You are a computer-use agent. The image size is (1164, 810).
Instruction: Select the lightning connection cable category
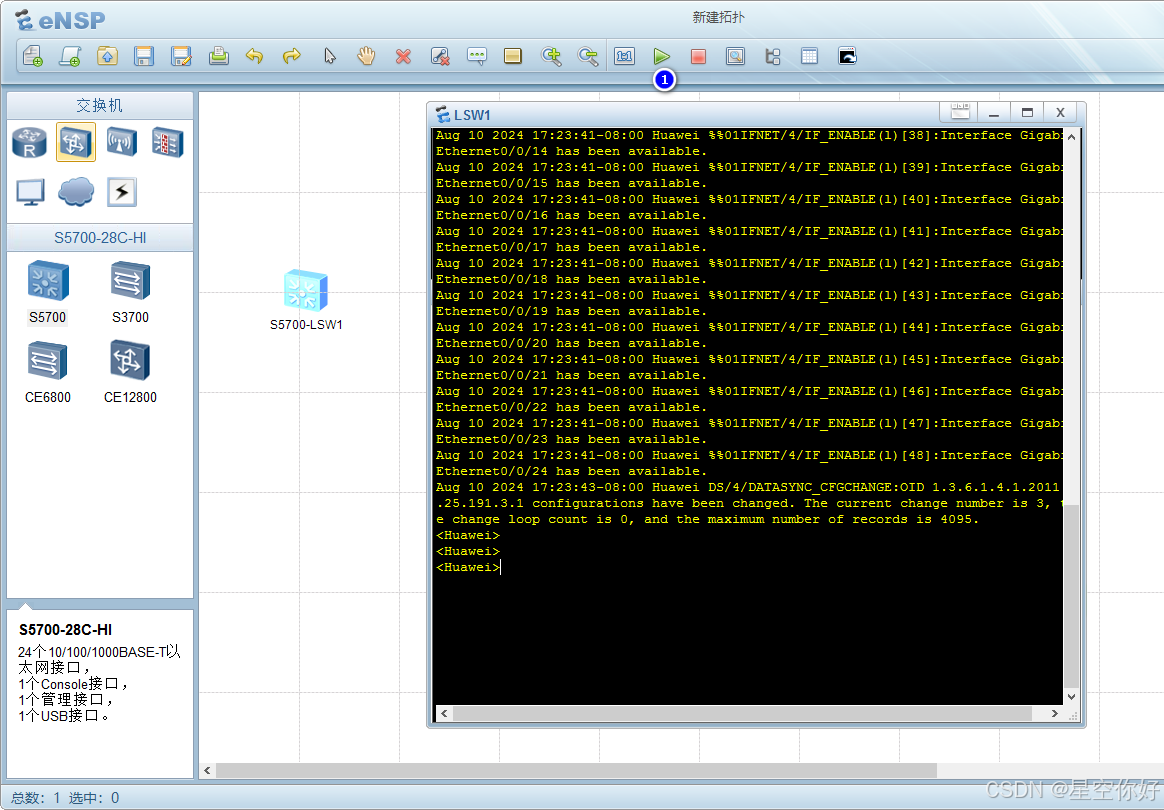click(122, 192)
